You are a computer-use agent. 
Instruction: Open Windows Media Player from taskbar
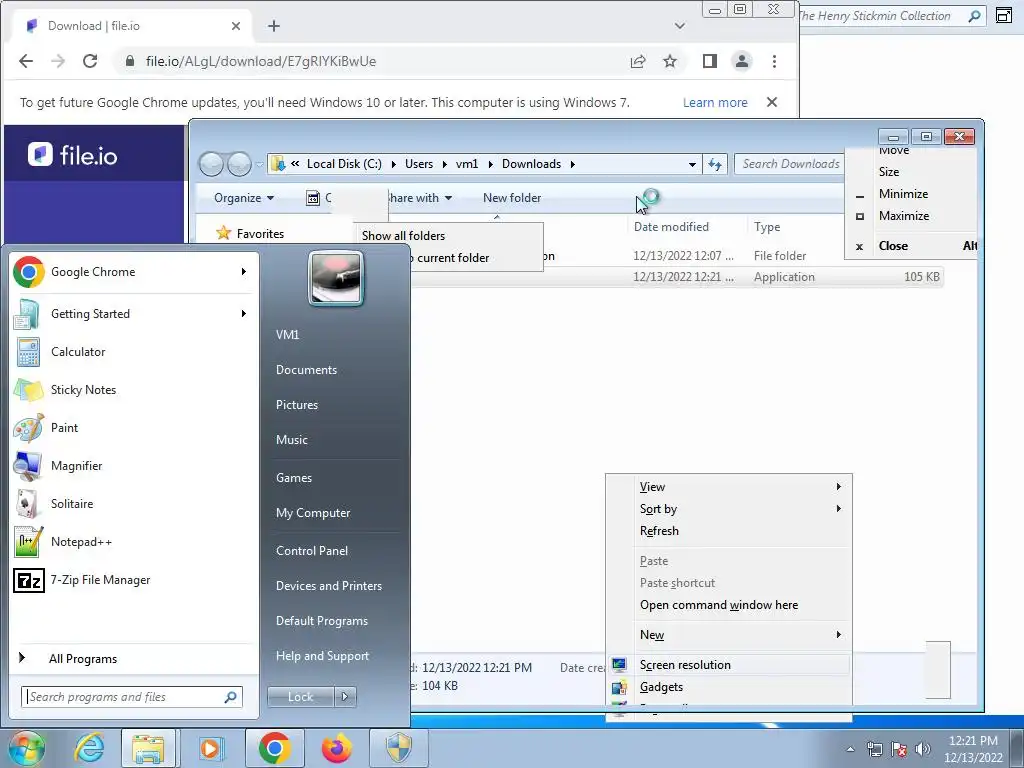coord(211,748)
